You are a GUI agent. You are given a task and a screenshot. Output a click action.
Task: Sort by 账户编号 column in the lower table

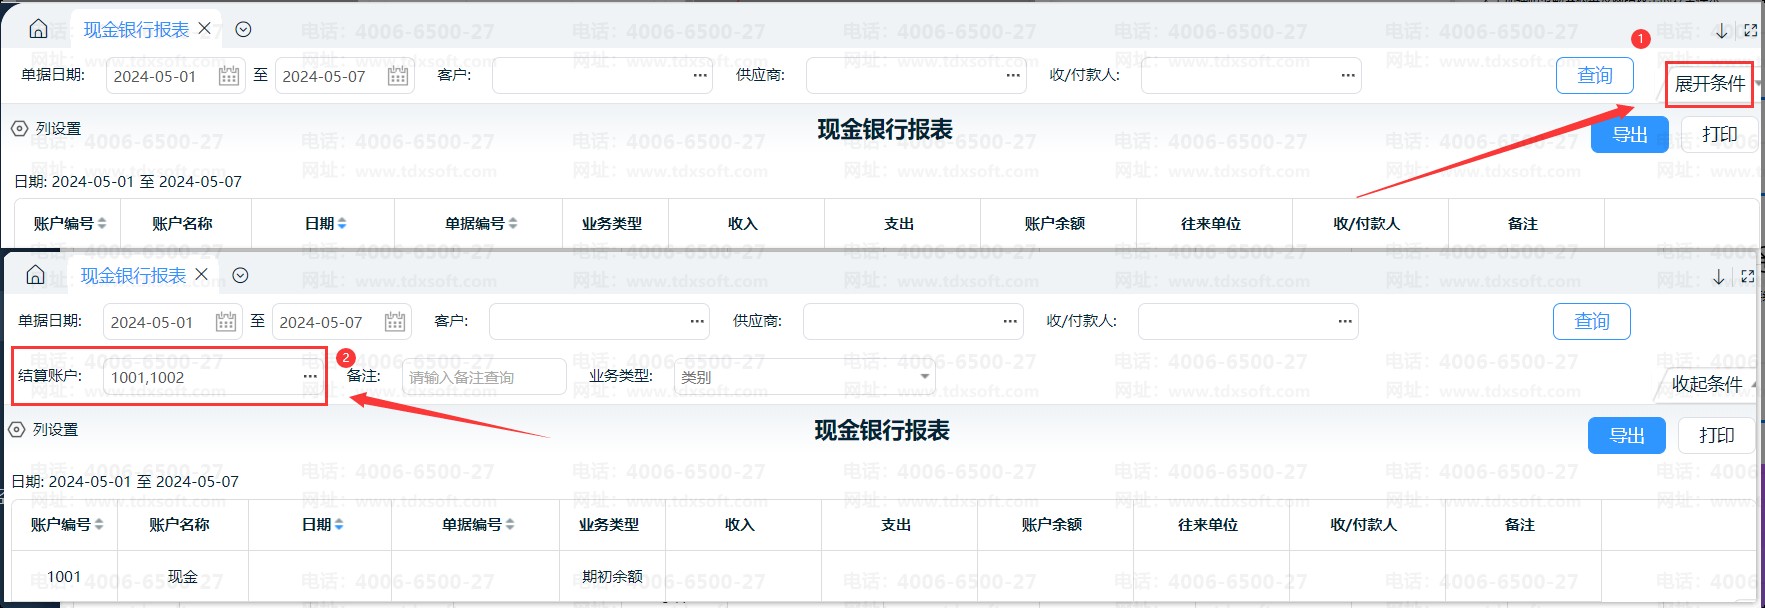click(99, 525)
